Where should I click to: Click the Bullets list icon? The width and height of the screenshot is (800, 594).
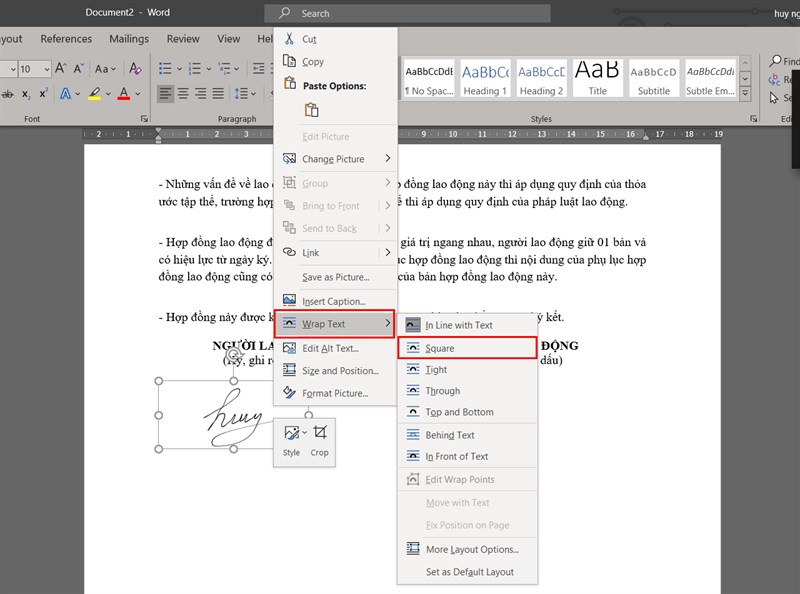click(x=165, y=68)
